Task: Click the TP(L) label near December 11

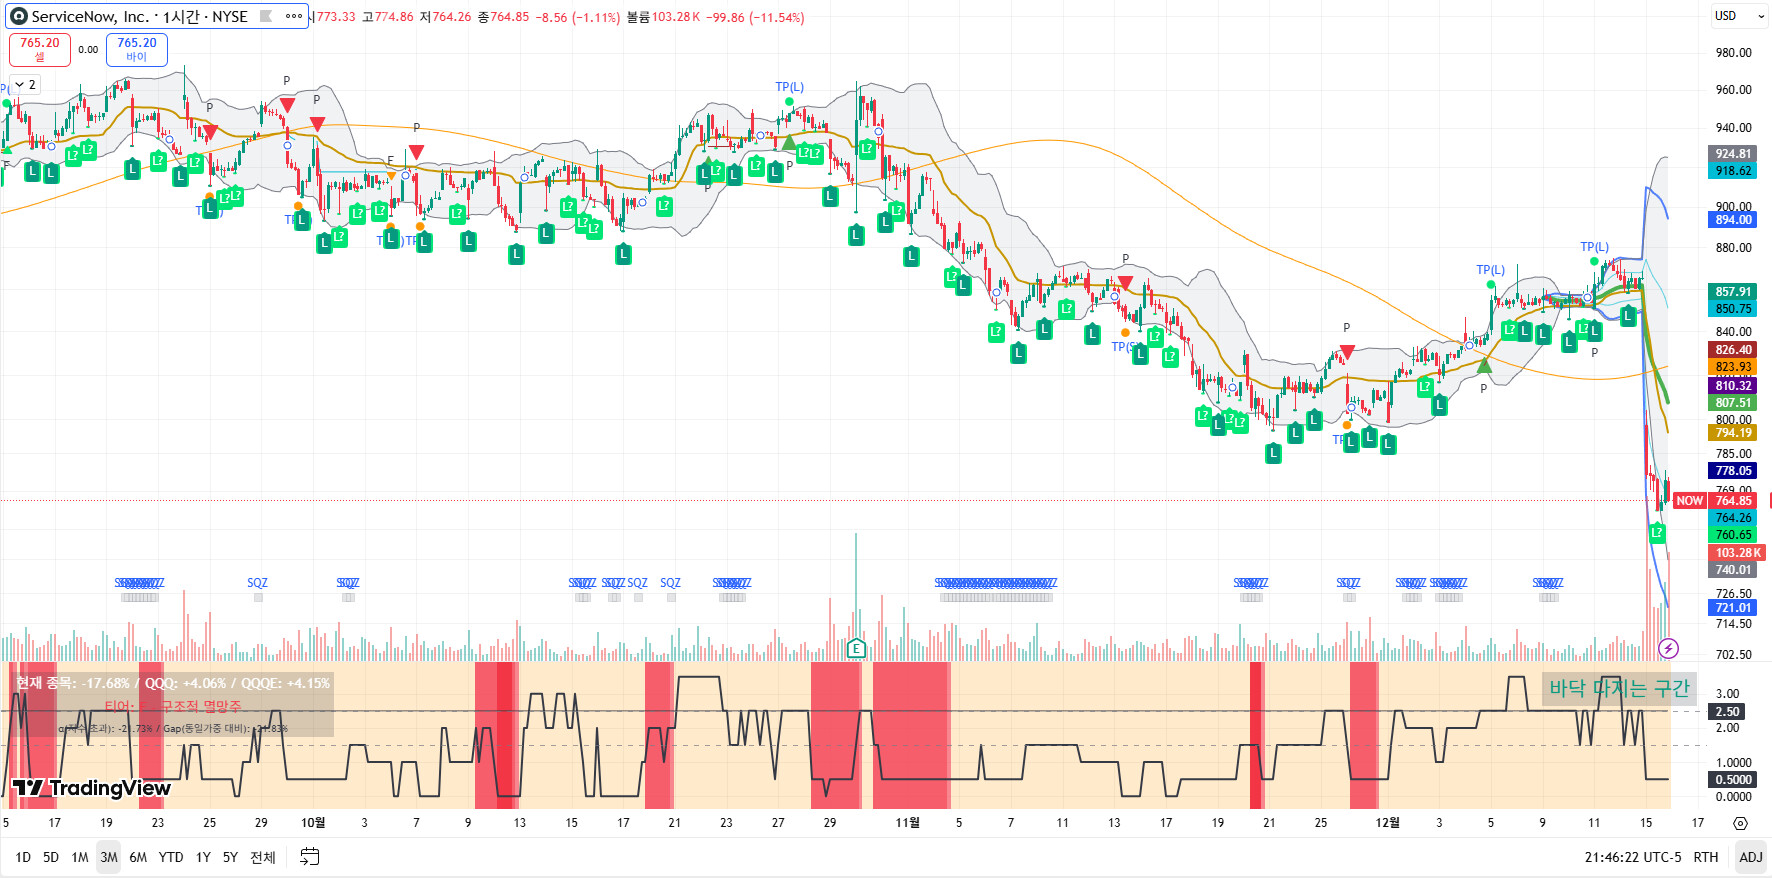Action: (x=1595, y=247)
